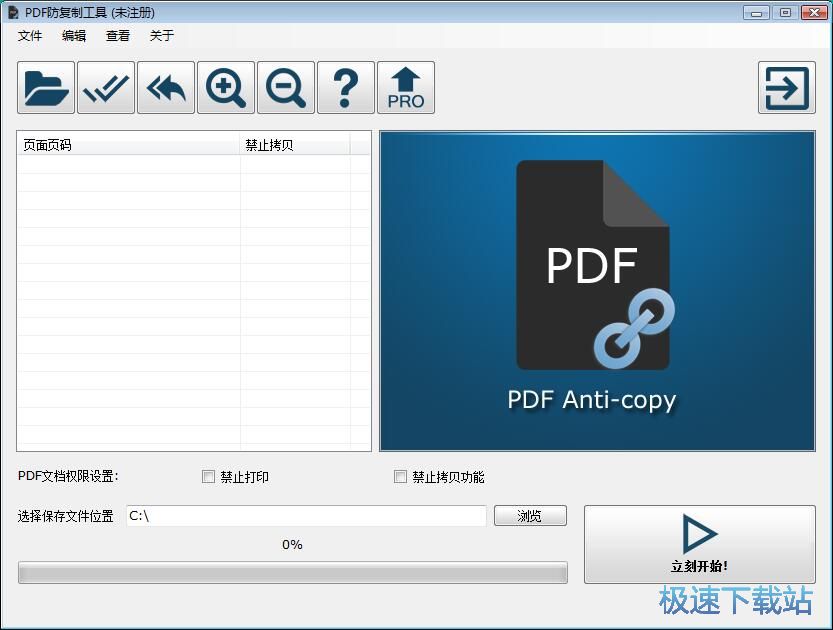Upgrade to PRO version
Screen dimensions: 833x630
(405, 87)
